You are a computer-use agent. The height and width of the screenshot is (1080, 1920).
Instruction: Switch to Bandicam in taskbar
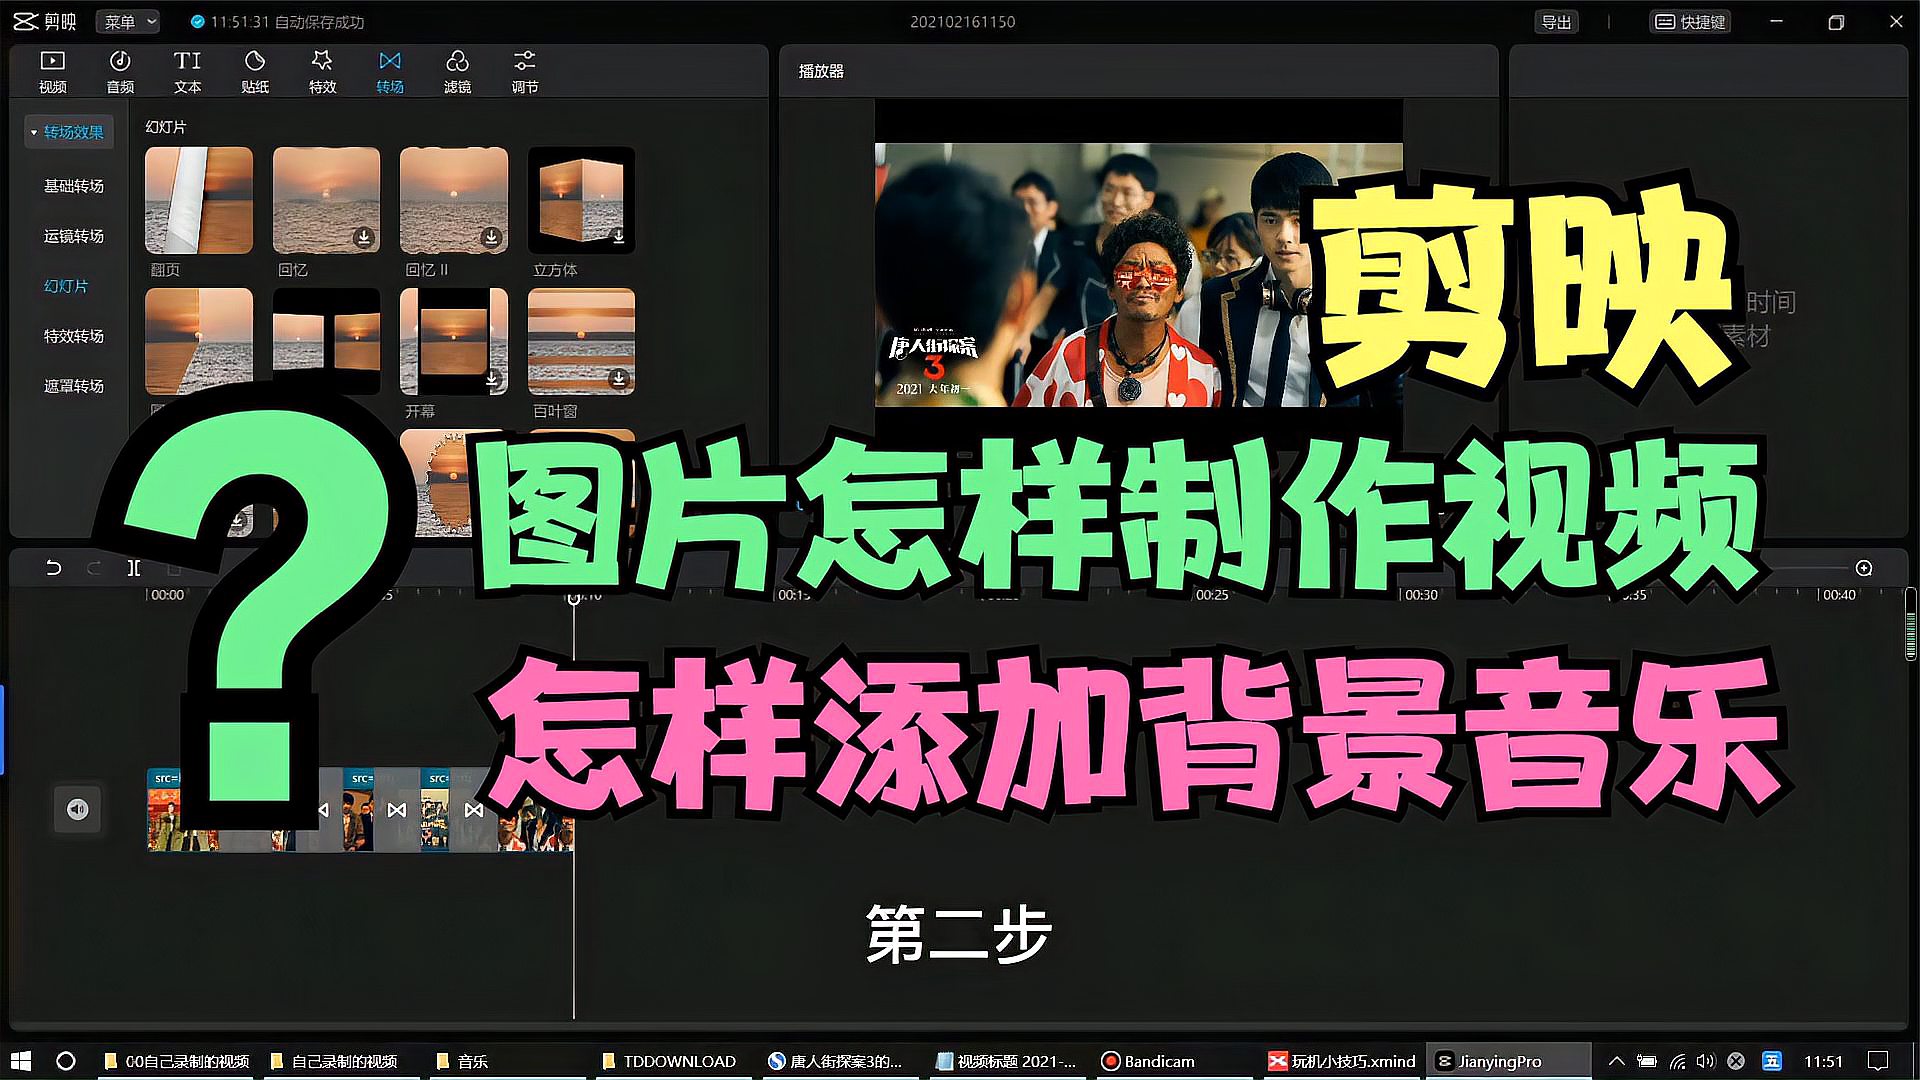coord(1148,1061)
